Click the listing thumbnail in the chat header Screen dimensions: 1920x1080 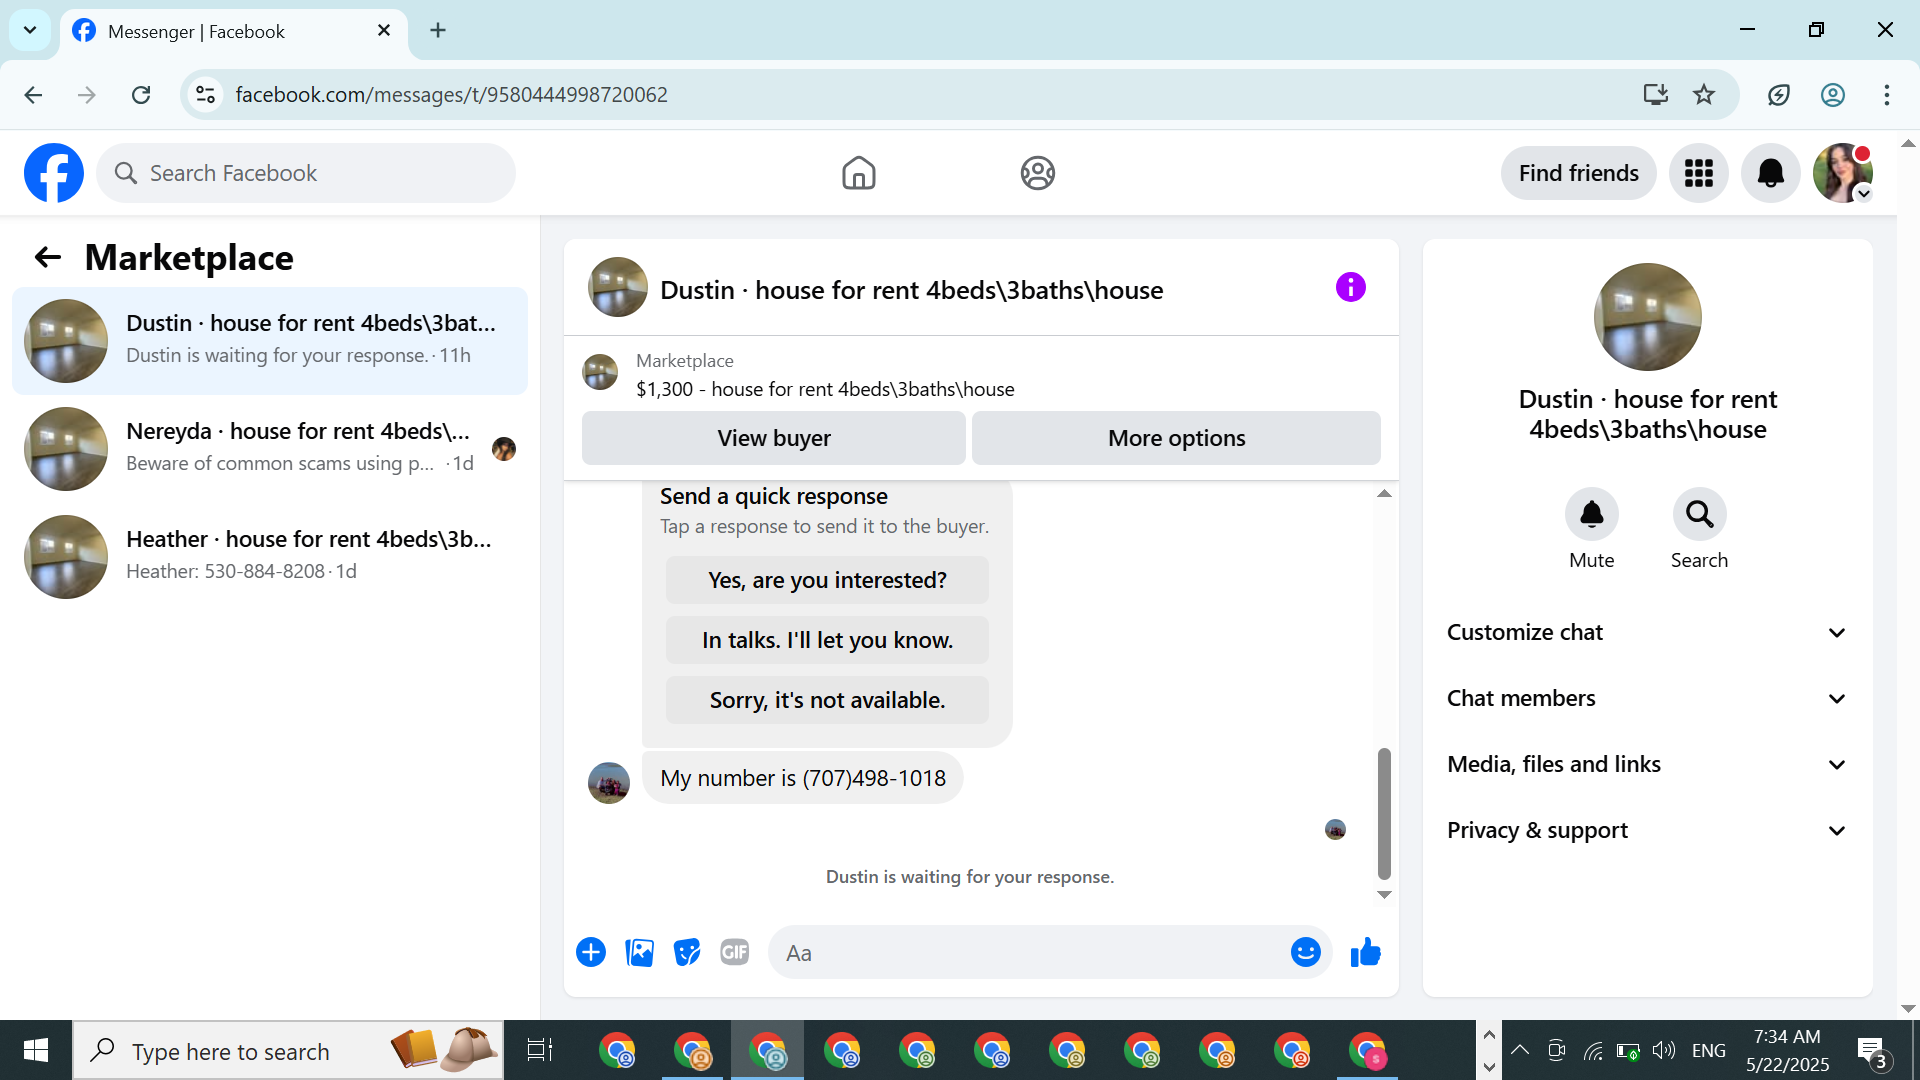coord(618,287)
